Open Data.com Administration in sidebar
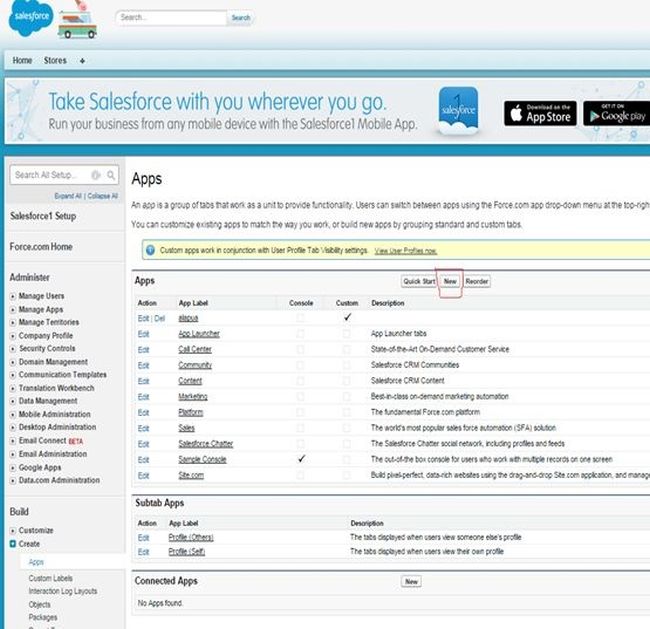The image size is (650, 629). [x=59, y=481]
